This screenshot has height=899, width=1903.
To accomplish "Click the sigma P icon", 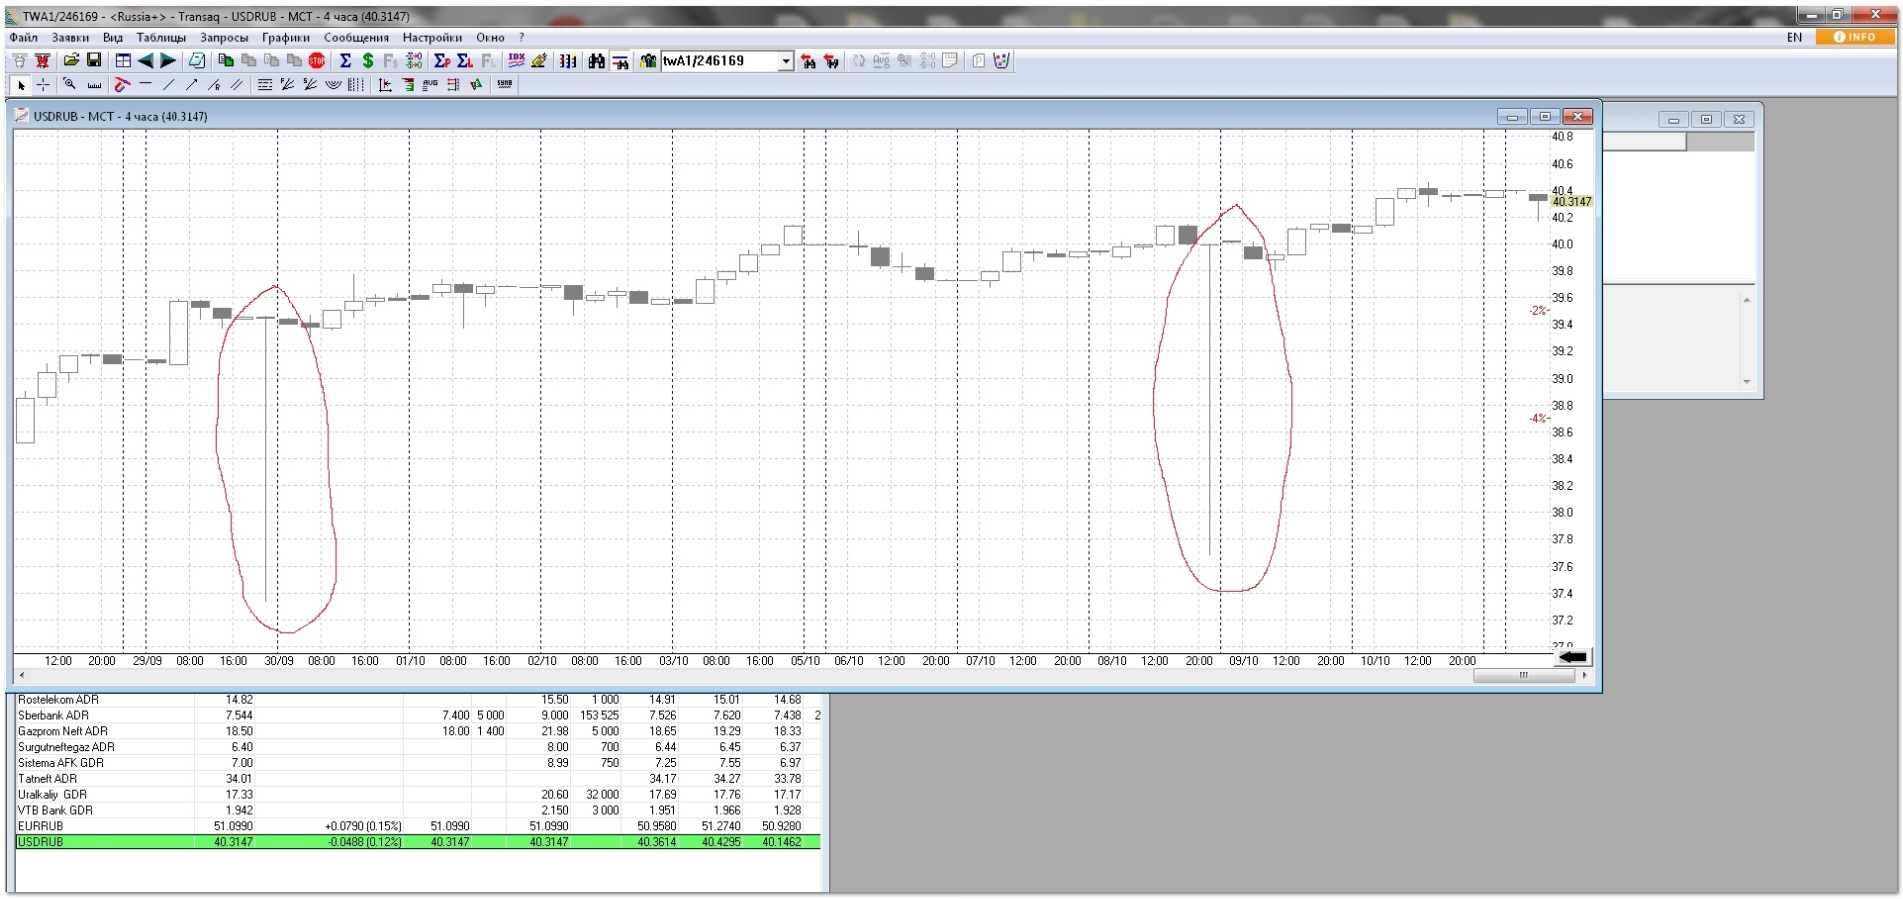I will [442, 61].
